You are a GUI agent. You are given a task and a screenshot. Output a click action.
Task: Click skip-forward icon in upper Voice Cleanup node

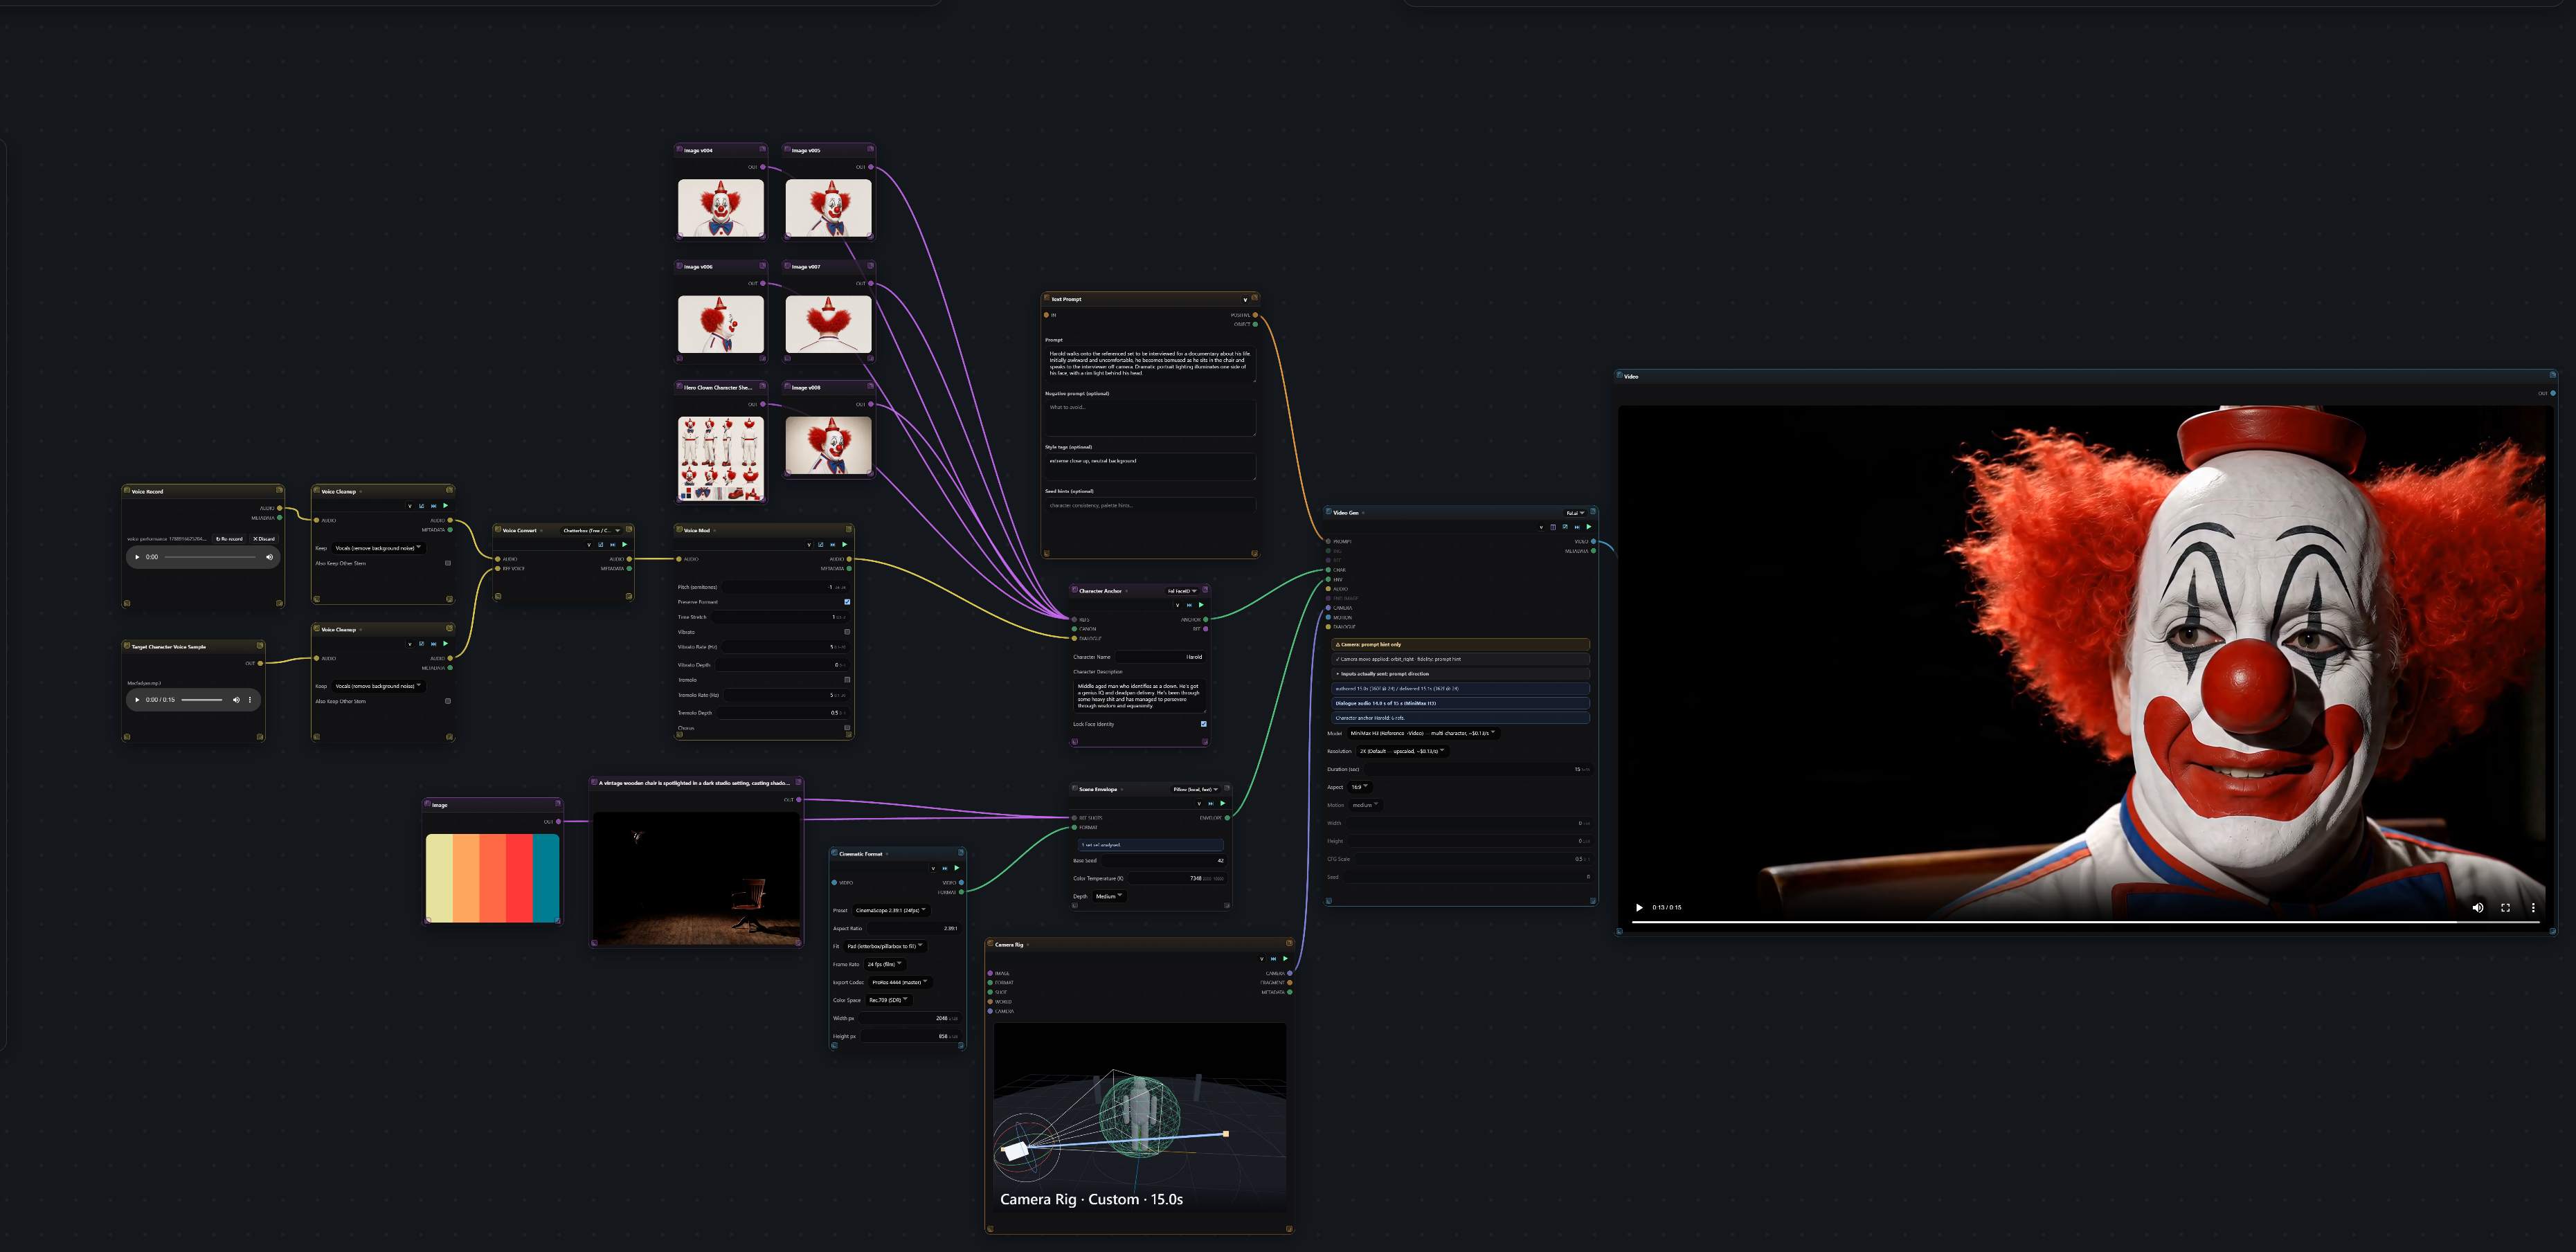pyautogui.click(x=433, y=506)
